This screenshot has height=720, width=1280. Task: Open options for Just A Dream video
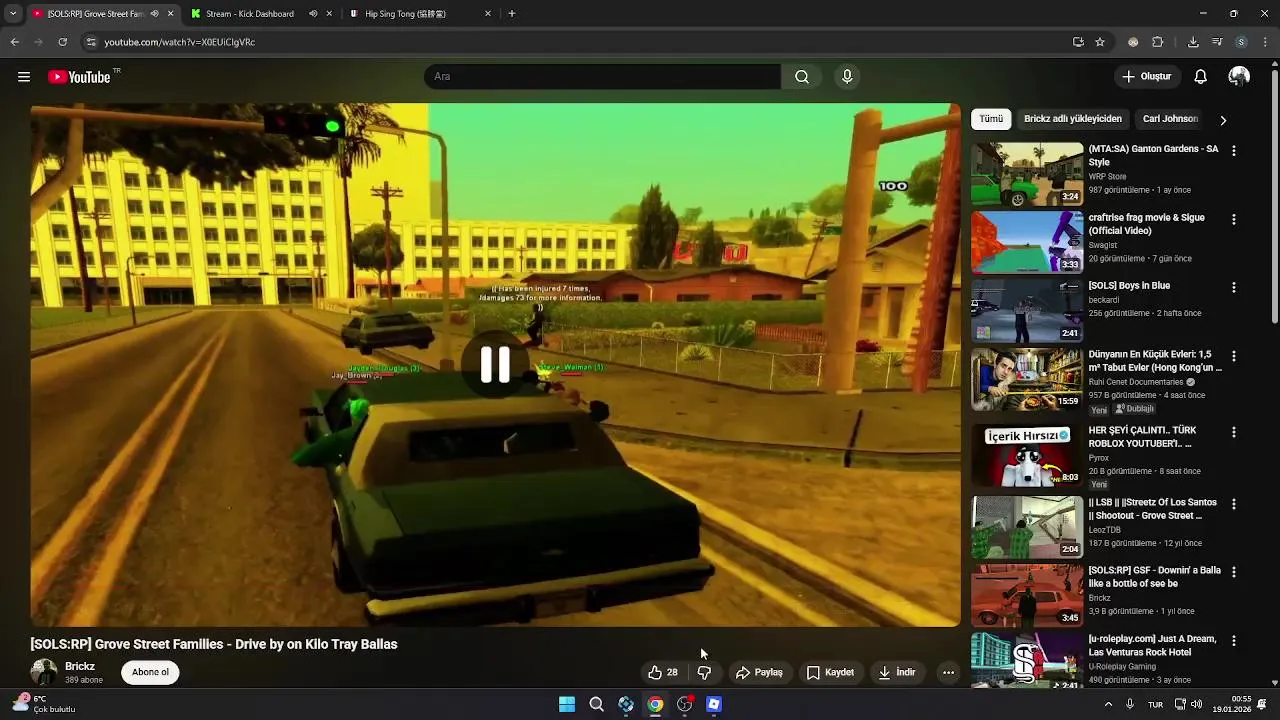click(x=1233, y=640)
